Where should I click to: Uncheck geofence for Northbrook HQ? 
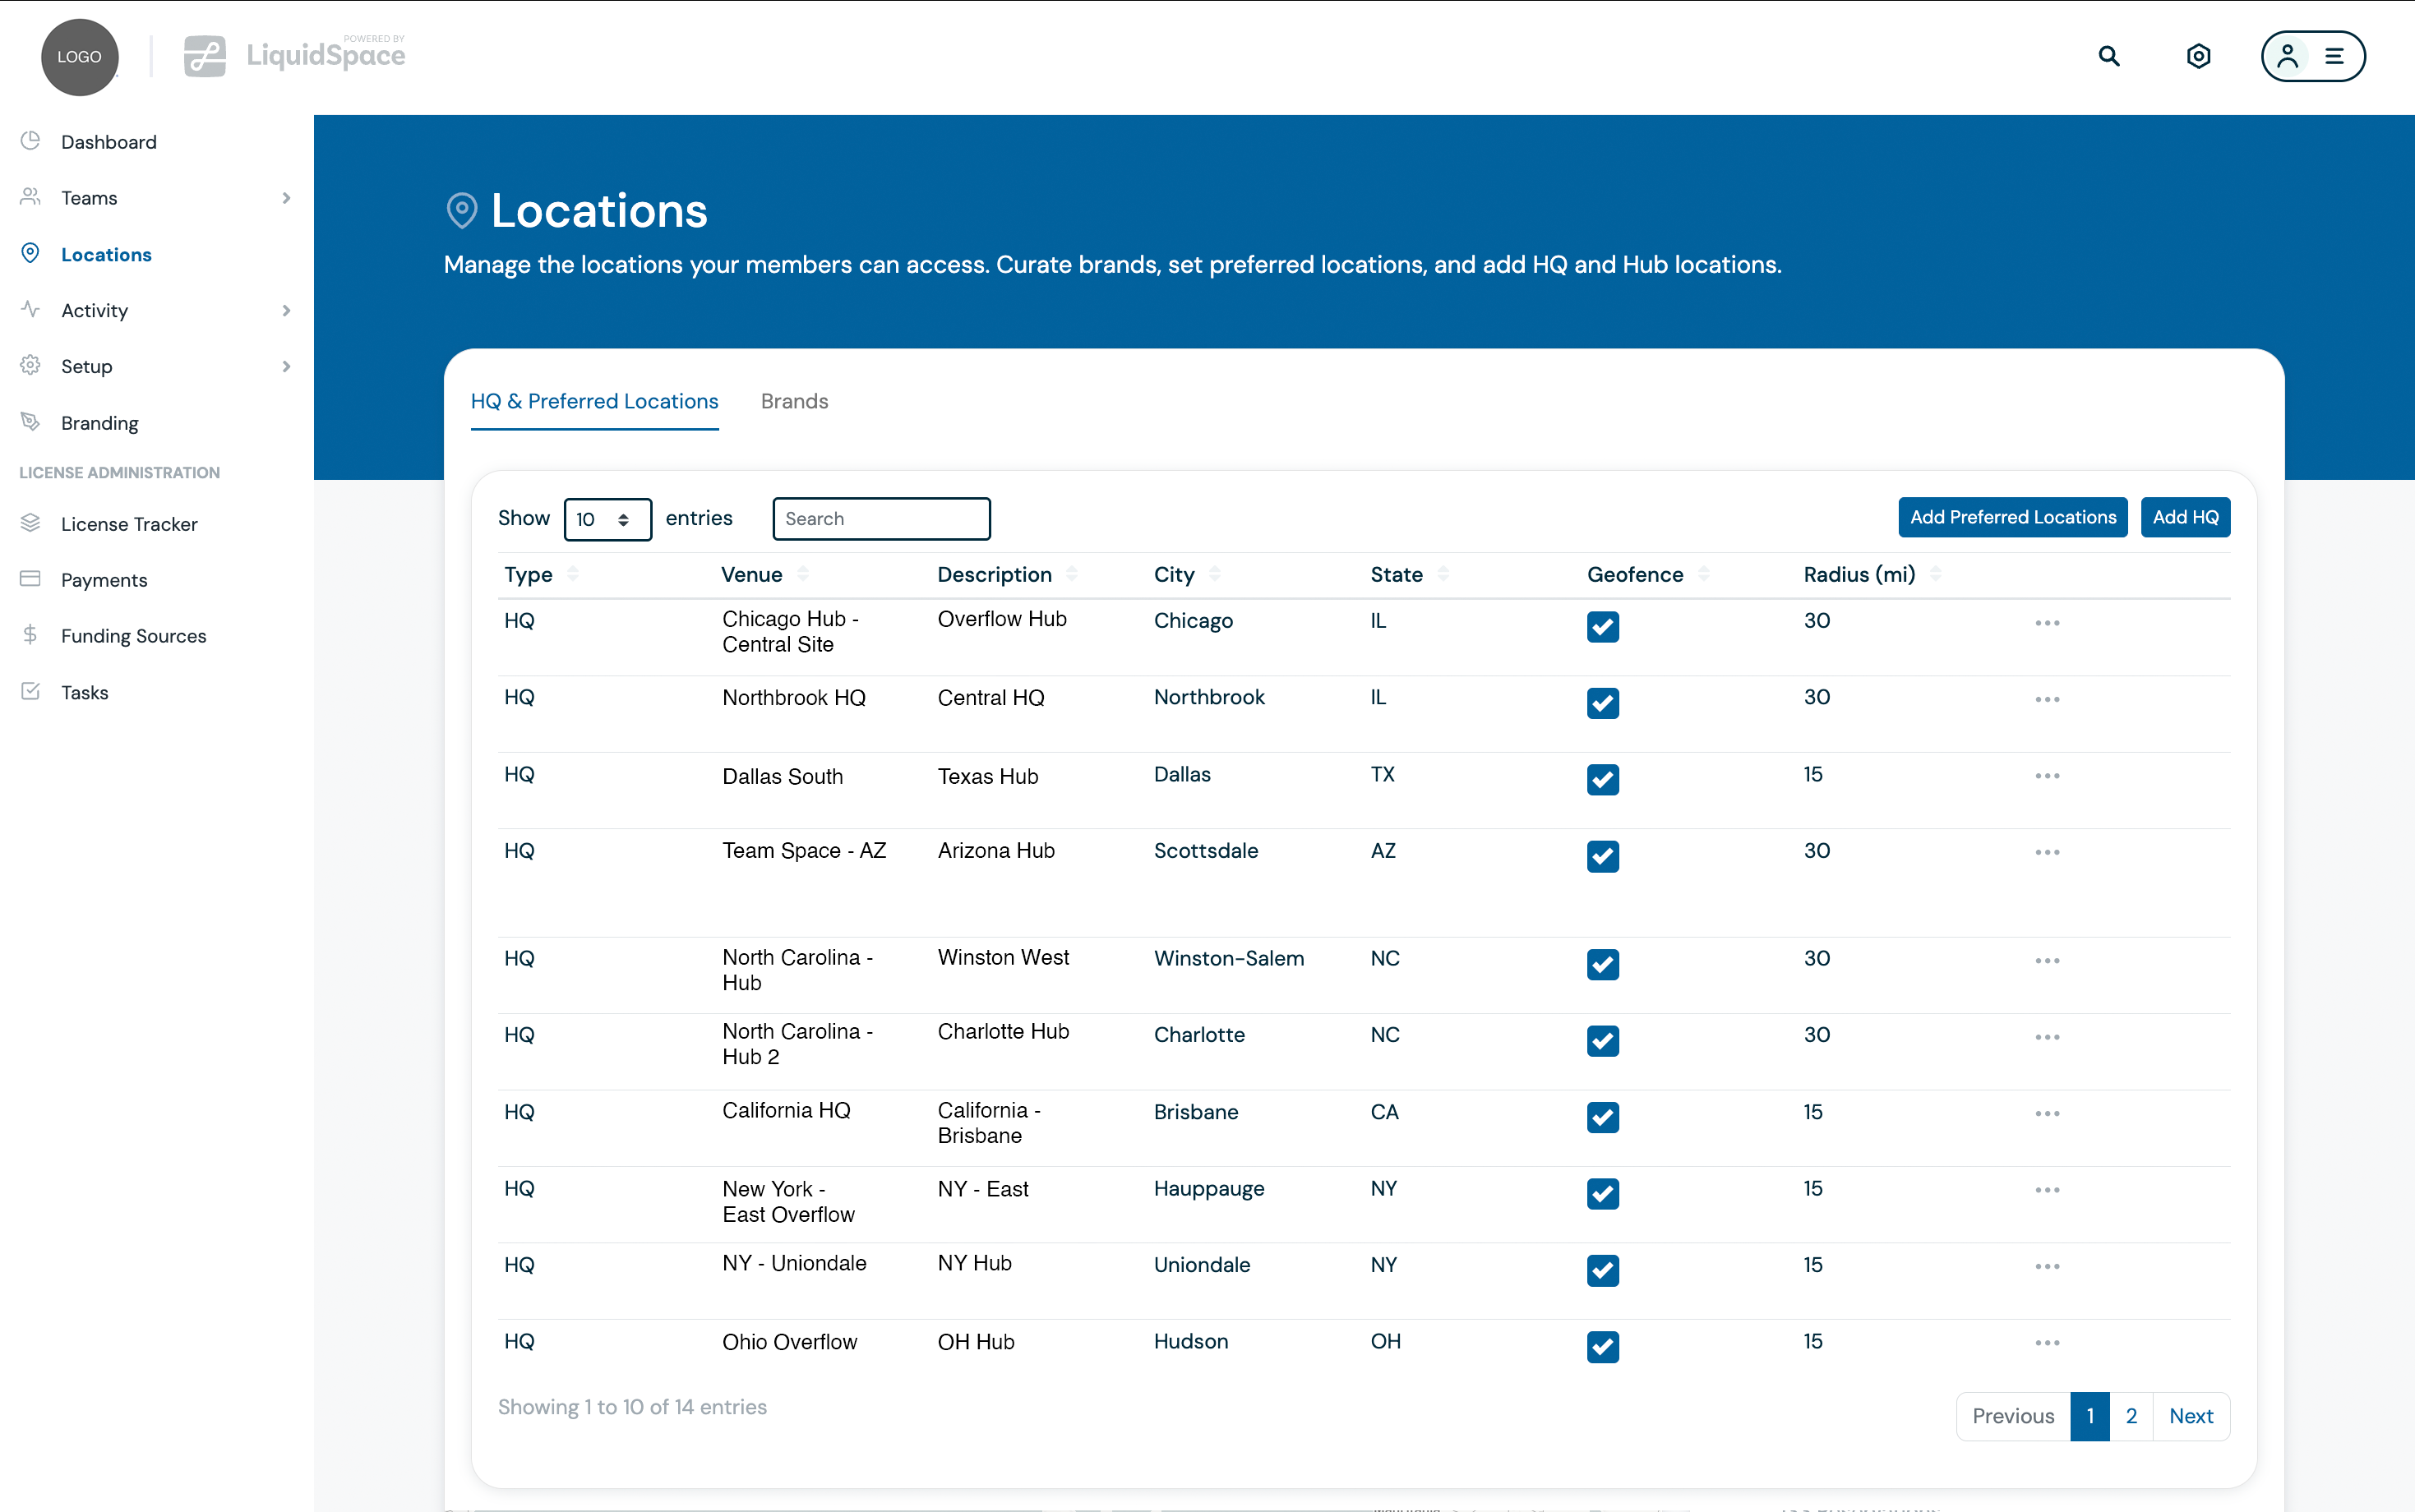[1602, 703]
